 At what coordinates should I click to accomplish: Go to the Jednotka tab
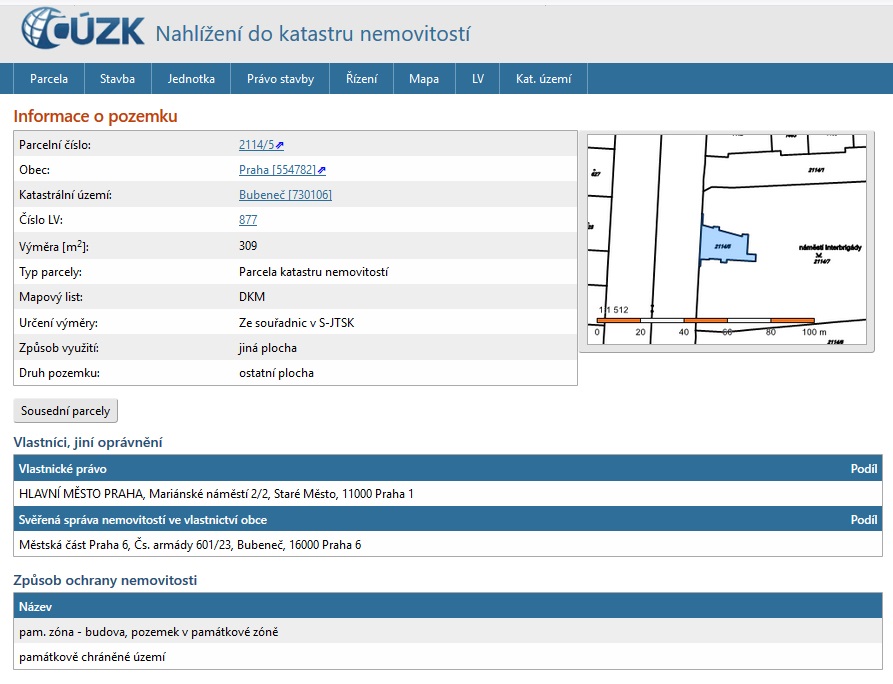click(x=191, y=79)
